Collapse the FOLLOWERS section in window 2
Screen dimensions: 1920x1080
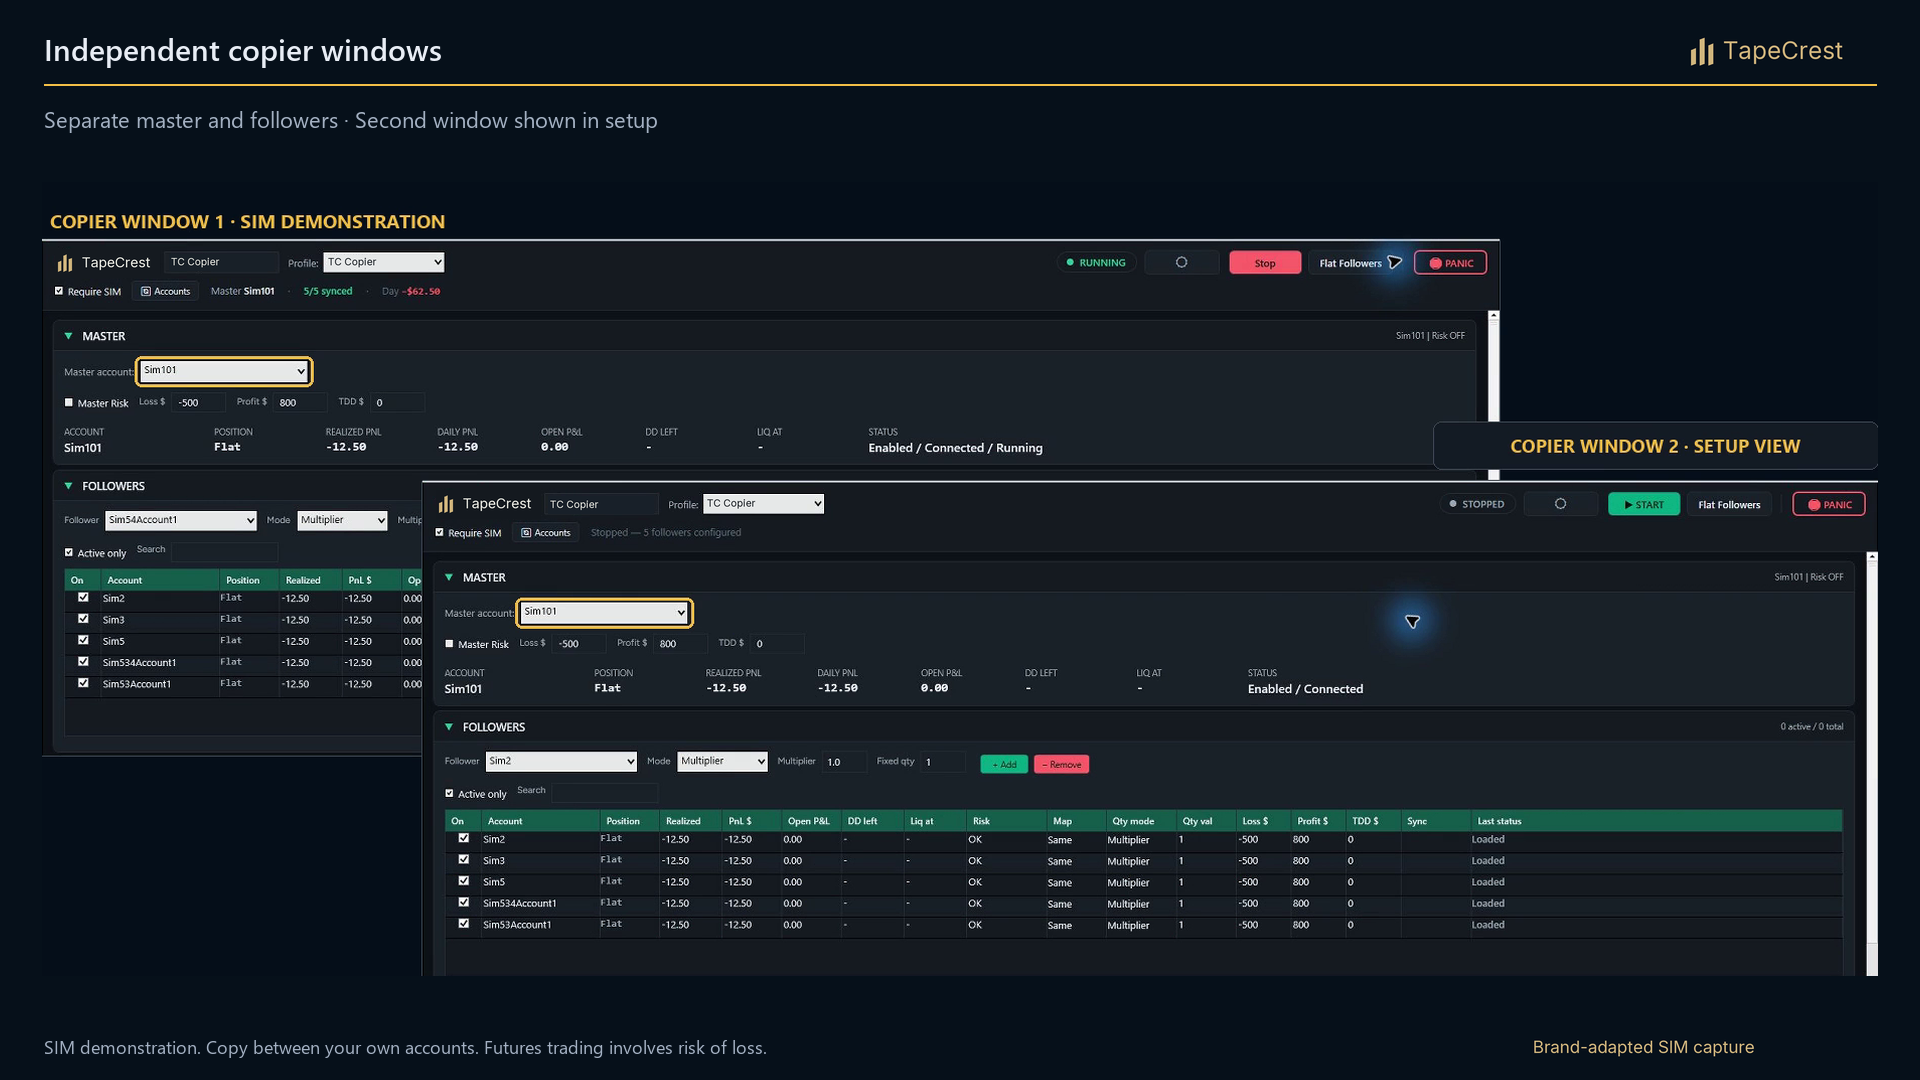449,727
